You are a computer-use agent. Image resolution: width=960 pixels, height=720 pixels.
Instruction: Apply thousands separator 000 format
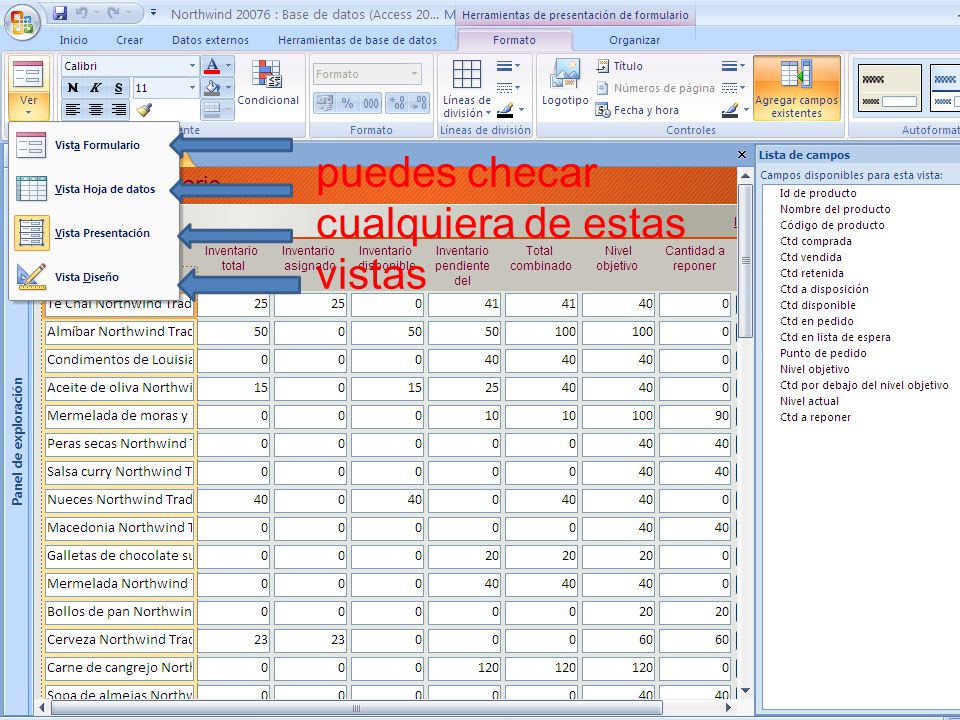click(x=370, y=103)
